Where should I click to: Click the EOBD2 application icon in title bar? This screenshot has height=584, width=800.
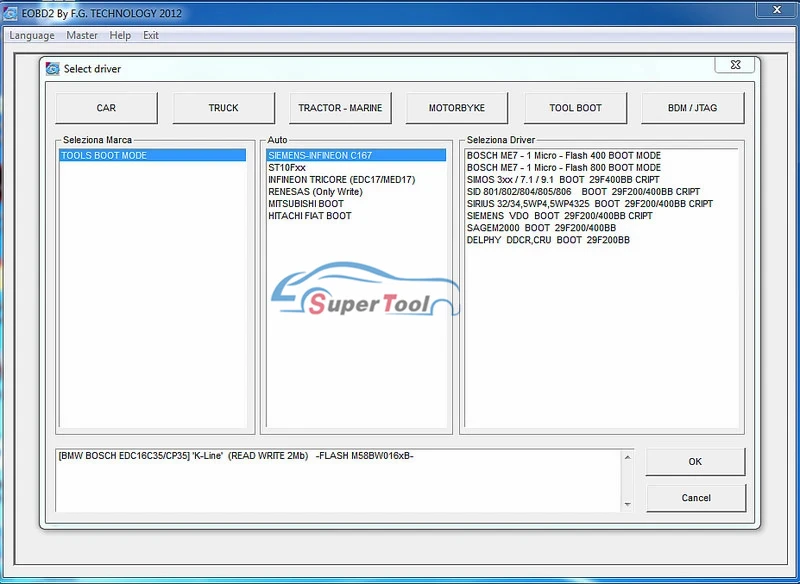[x=10, y=13]
